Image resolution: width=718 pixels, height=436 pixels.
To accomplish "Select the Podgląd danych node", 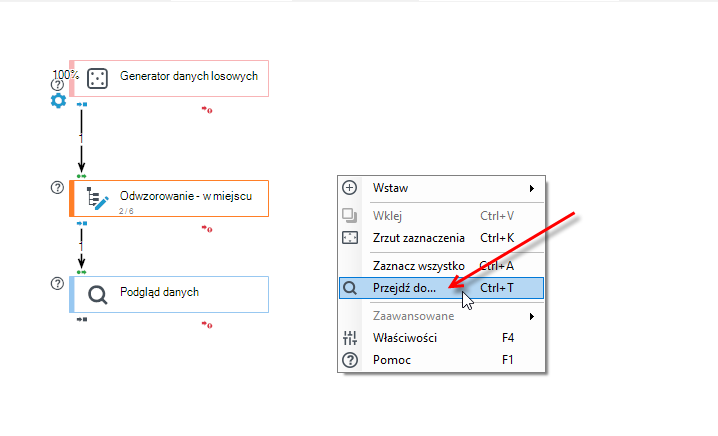I will point(169,294).
